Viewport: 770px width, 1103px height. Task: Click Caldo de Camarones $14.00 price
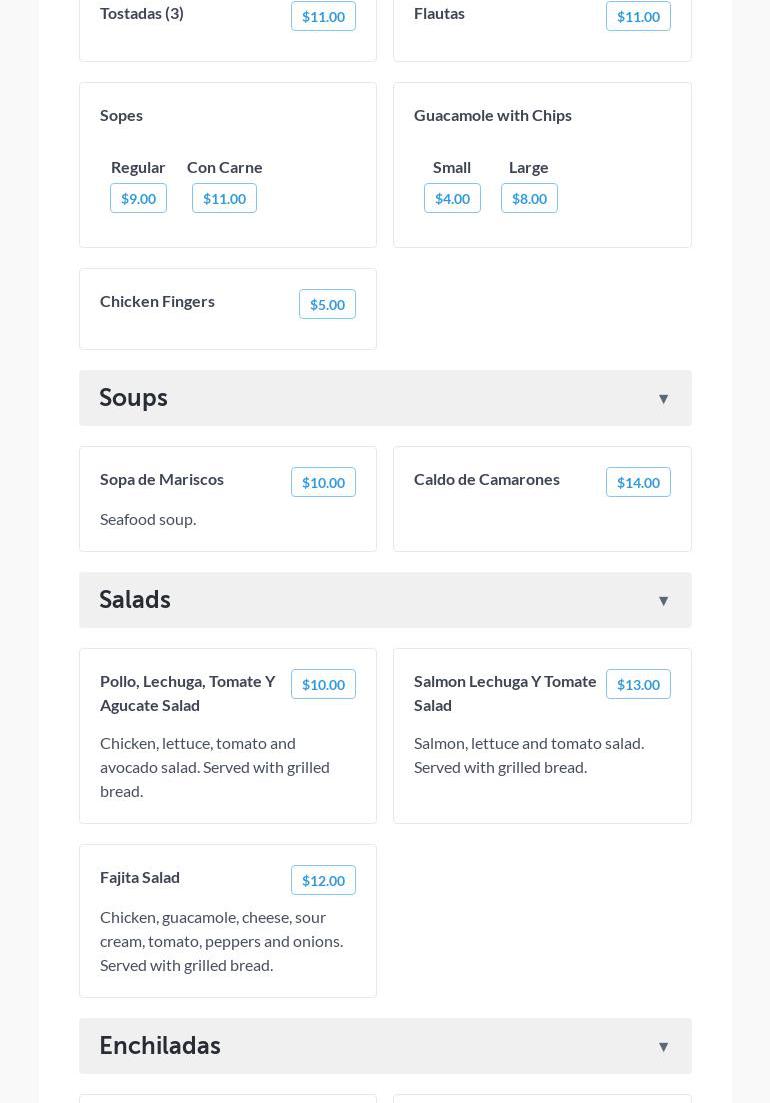click(x=638, y=483)
